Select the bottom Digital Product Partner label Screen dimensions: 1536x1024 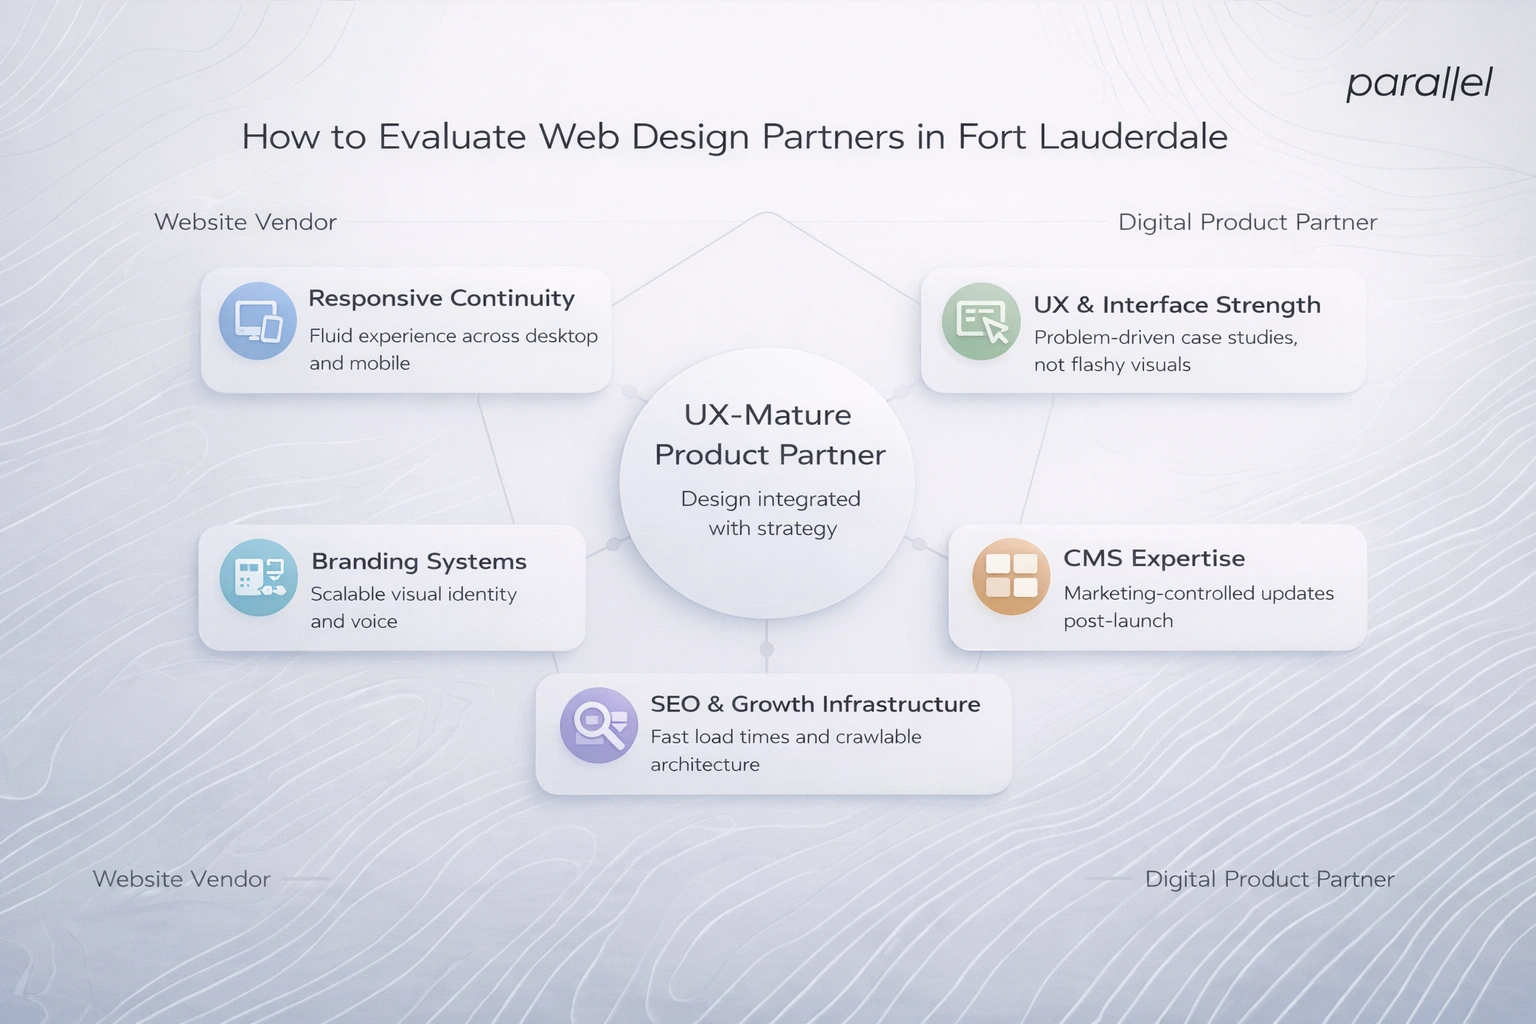coord(1268,879)
